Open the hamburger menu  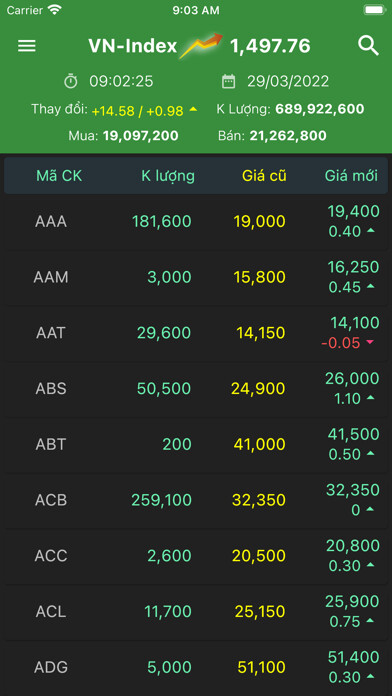pyautogui.click(x=27, y=46)
